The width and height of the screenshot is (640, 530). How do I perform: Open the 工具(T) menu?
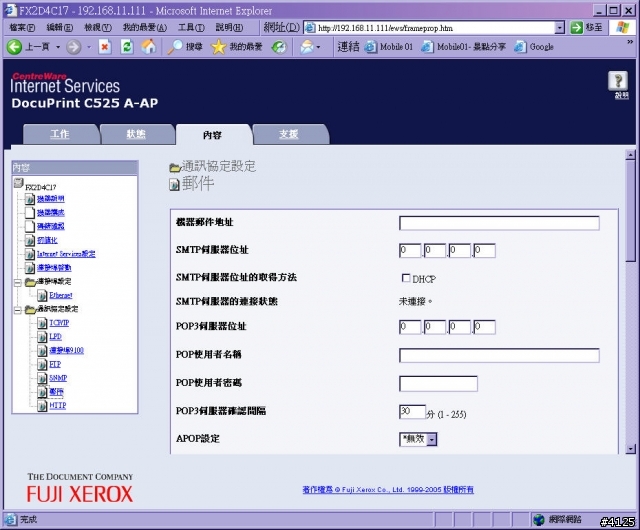(191, 27)
